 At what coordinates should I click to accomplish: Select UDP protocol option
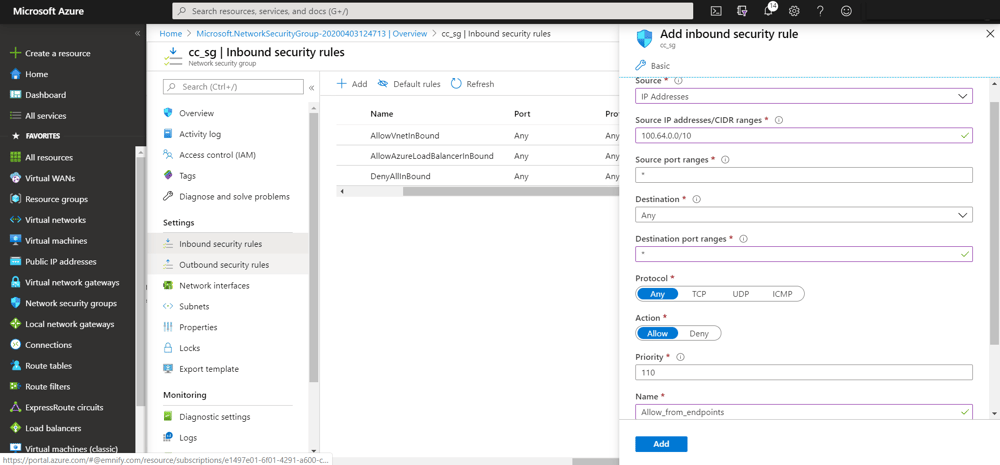point(740,294)
